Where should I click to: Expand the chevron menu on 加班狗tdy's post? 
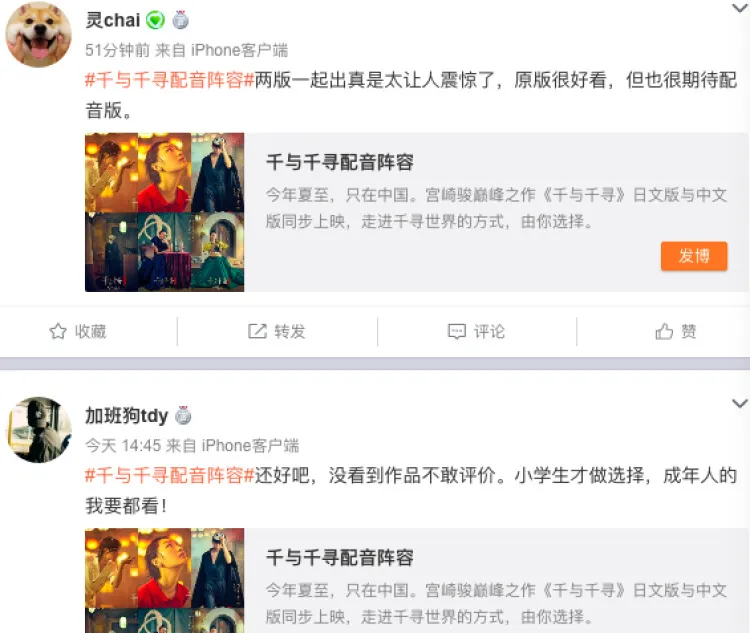click(x=739, y=403)
